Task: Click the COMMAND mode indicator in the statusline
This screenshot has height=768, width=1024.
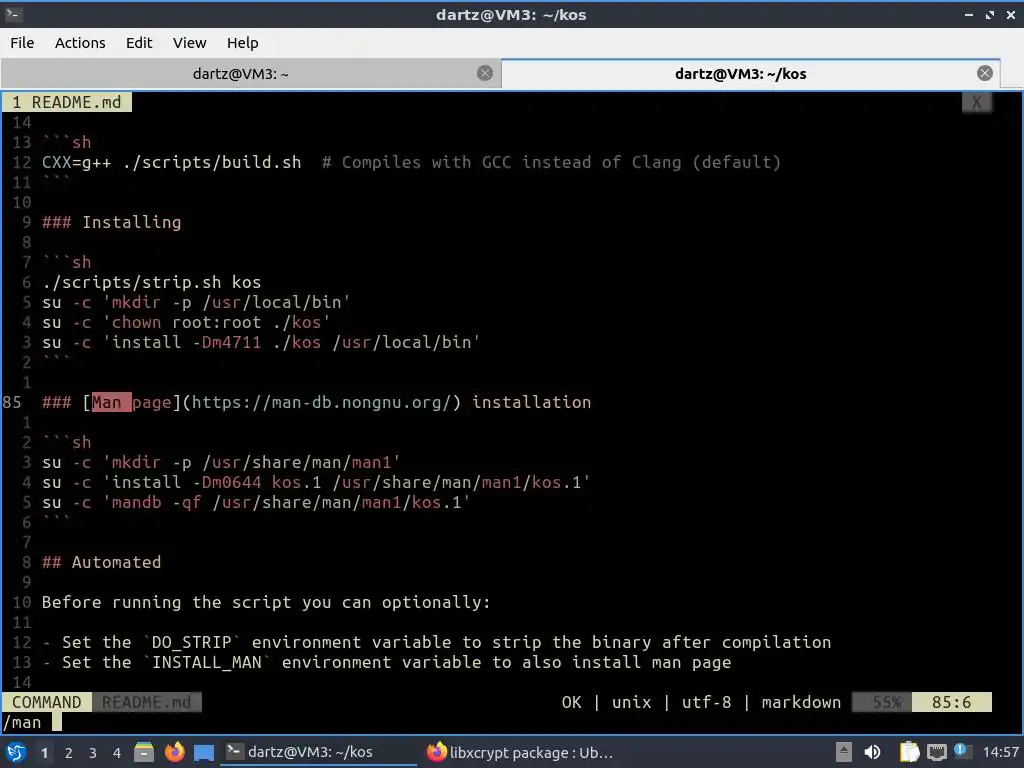Action: pyautogui.click(x=46, y=702)
